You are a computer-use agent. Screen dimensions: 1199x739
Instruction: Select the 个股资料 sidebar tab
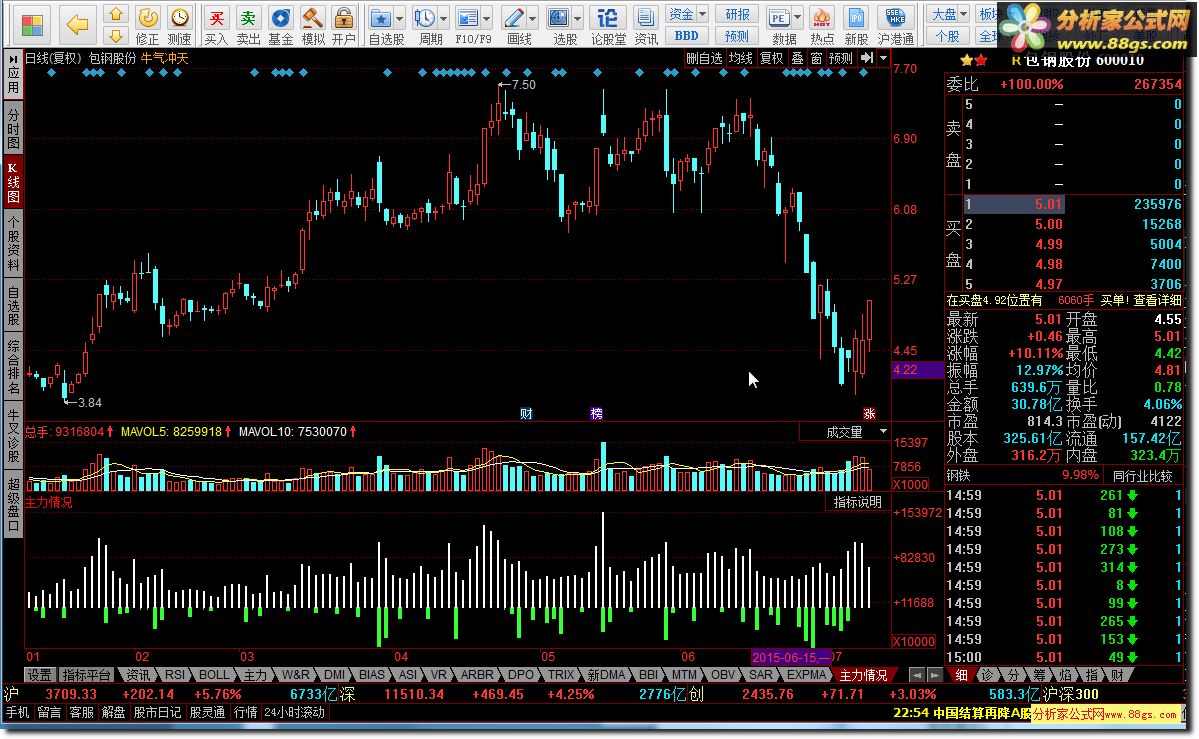(13, 244)
